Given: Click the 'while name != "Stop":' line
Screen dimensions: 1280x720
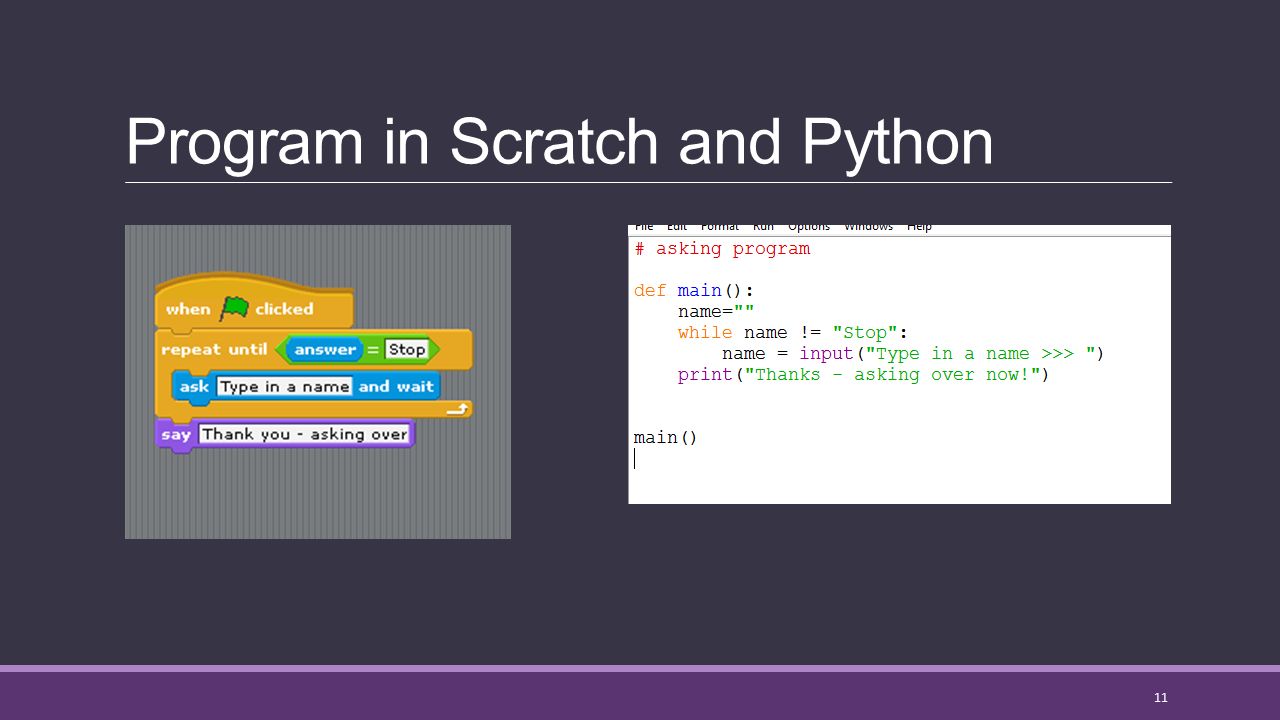Looking at the screenshot, I should pos(792,333).
